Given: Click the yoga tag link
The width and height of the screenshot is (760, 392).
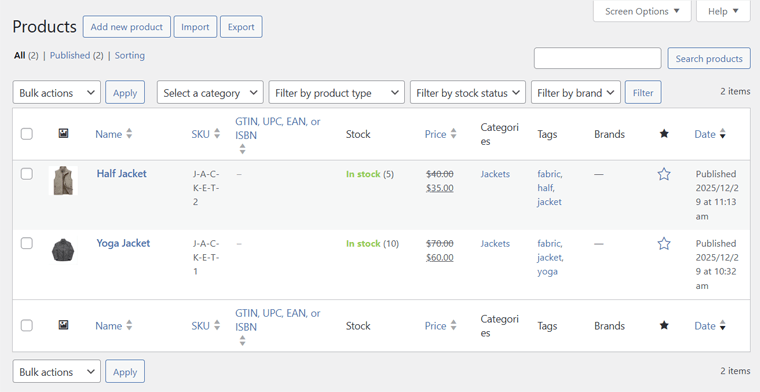Looking at the screenshot, I should 547,271.
